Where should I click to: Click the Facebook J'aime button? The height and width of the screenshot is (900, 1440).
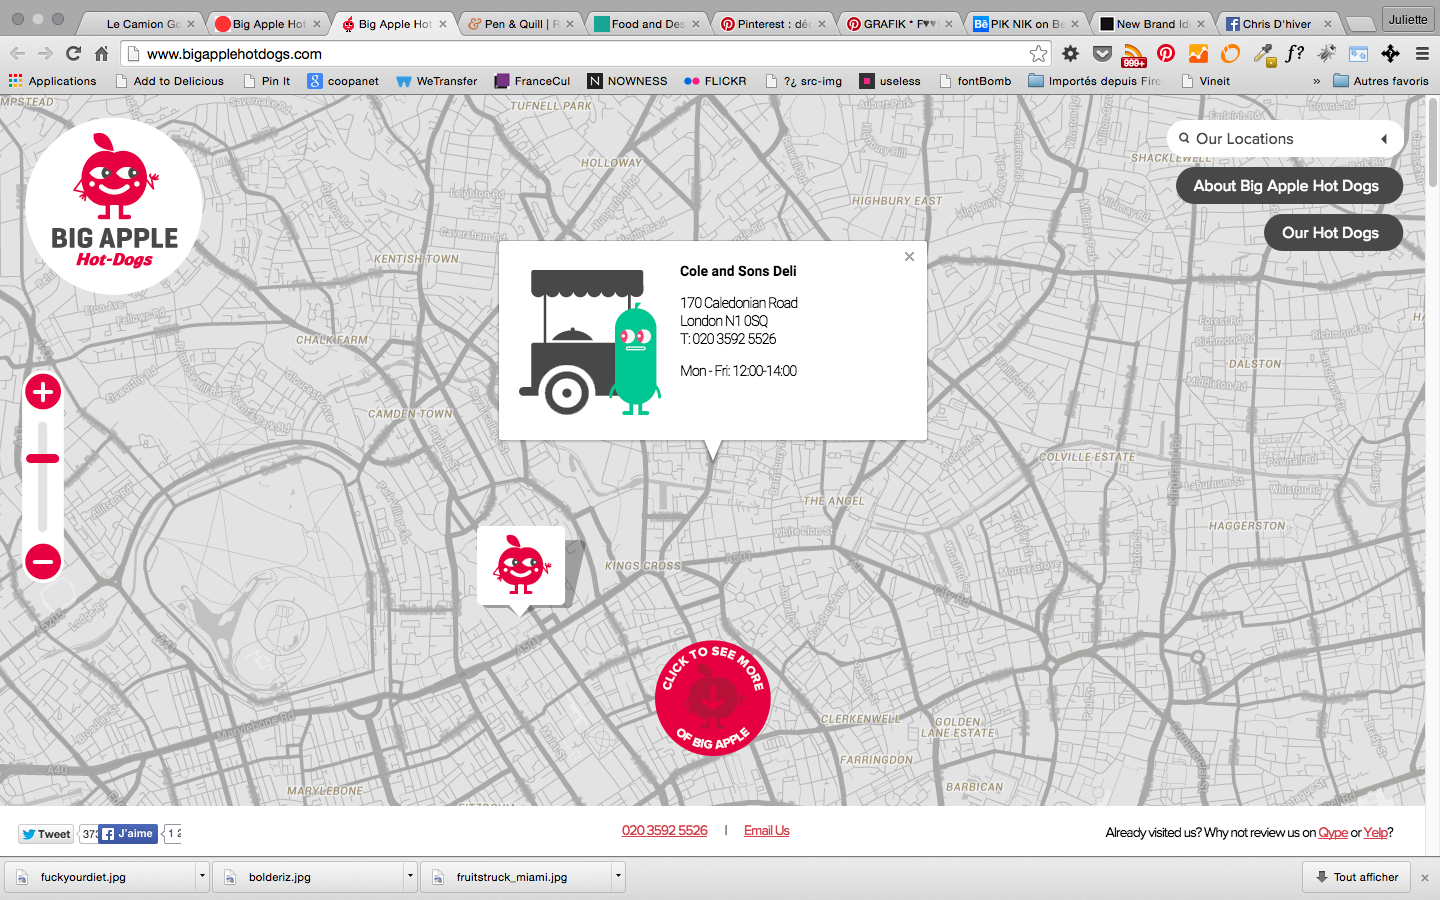pos(128,833)
